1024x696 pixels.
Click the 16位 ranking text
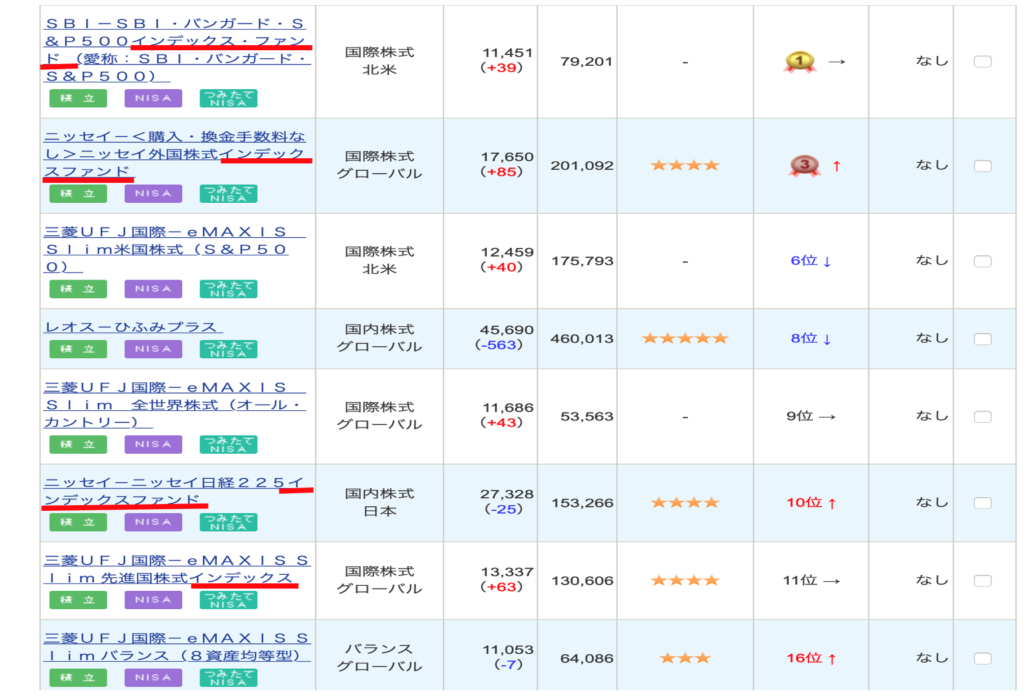point(804,657)
